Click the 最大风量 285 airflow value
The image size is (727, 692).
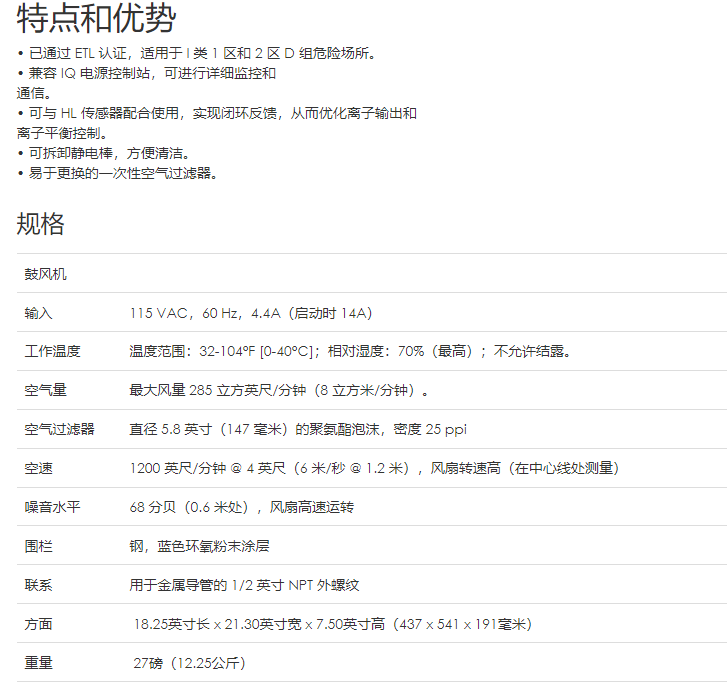coord(282,391)
